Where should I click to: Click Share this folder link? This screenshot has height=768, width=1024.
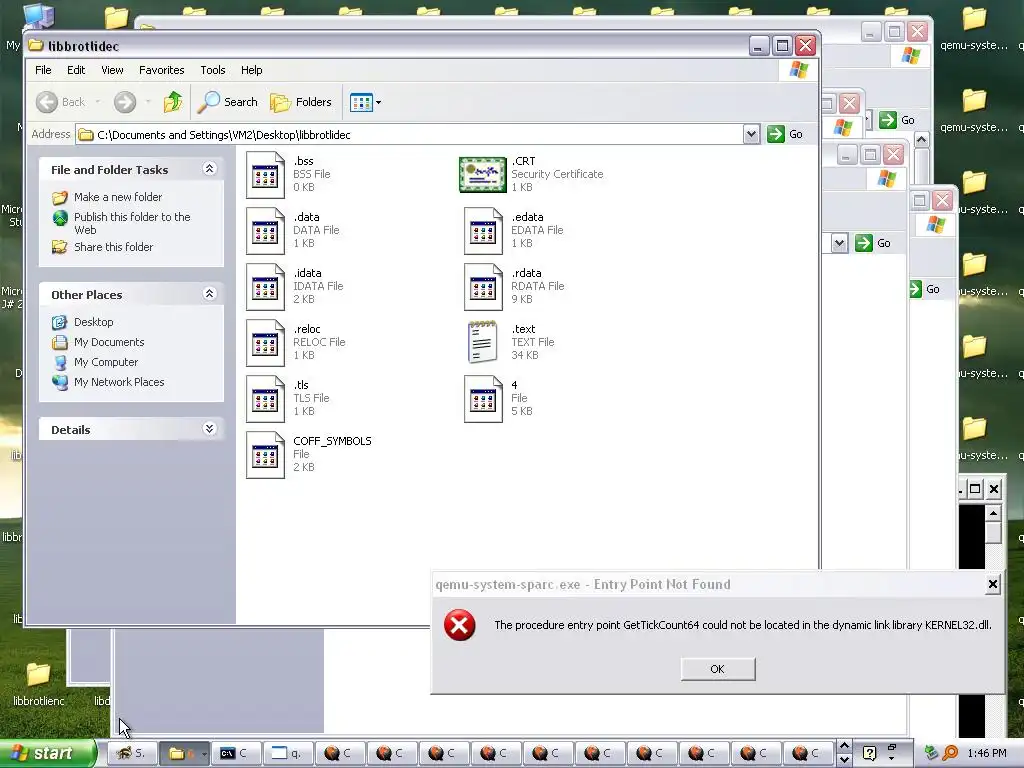[x=113, y=247]
